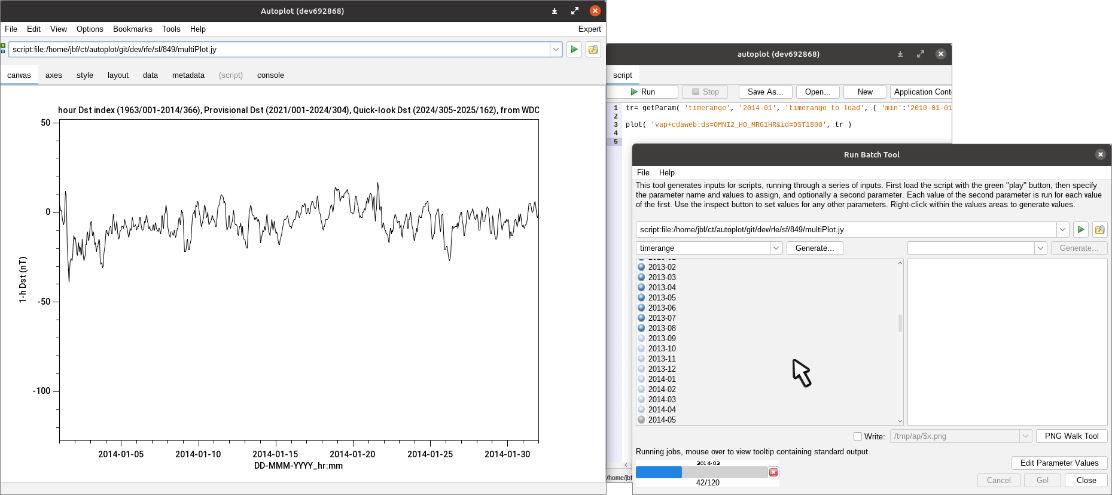Switch to the canvas tab
Viewport: 1112px width, 495px height.
click(19, 74)
